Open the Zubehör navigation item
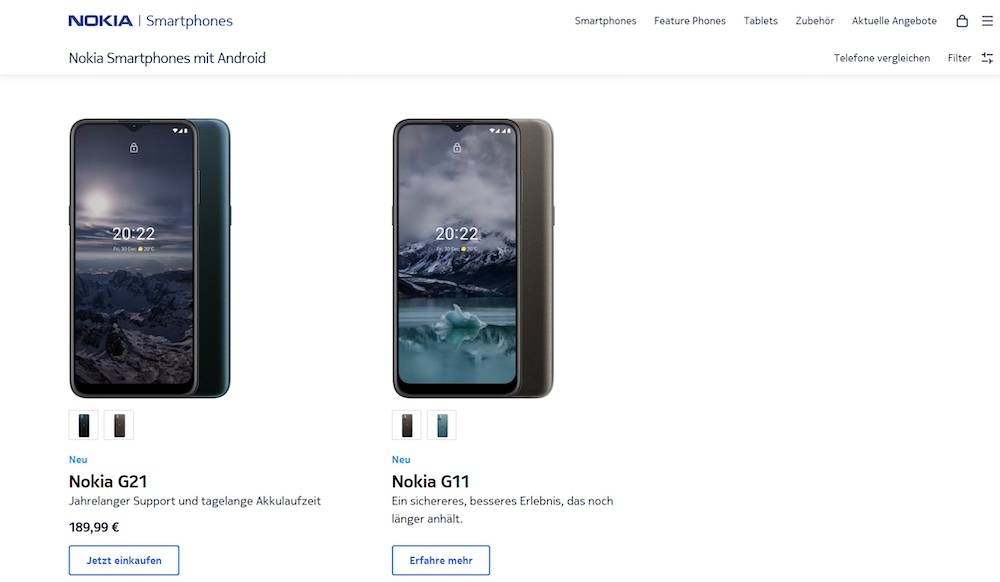The height and width of the screenshot is (582, 1000). pyautogui.click(x=814, y=21)
